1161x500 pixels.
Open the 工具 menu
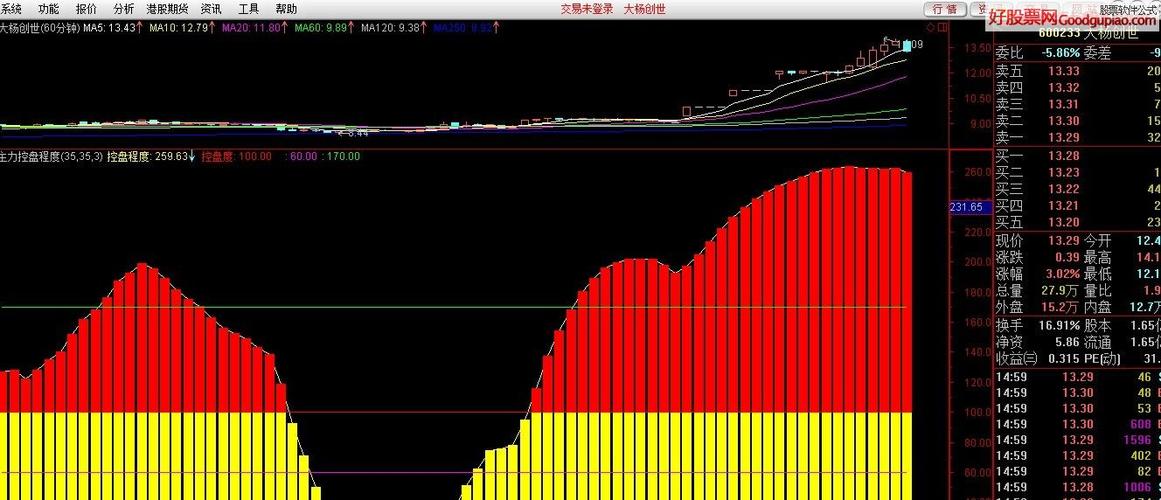[x=249, y=9]
